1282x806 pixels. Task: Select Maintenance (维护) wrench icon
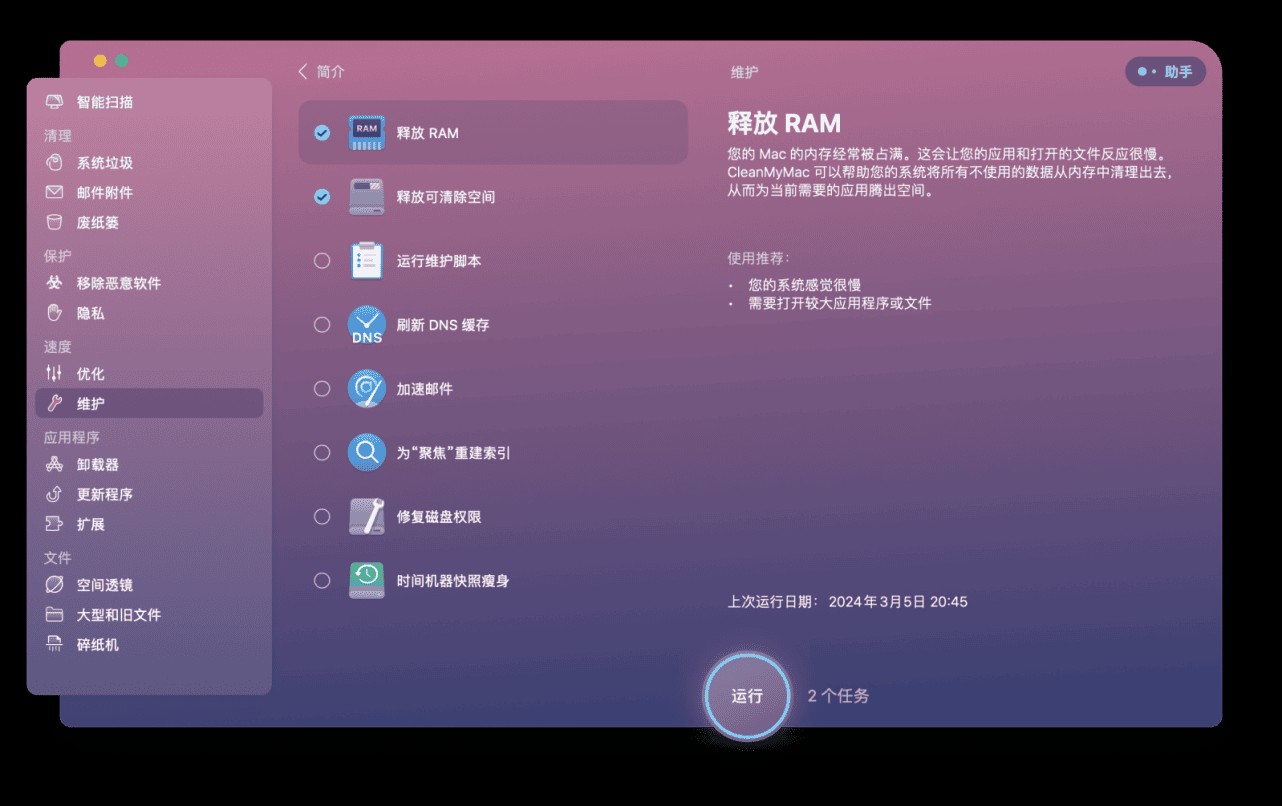point(55,404)
